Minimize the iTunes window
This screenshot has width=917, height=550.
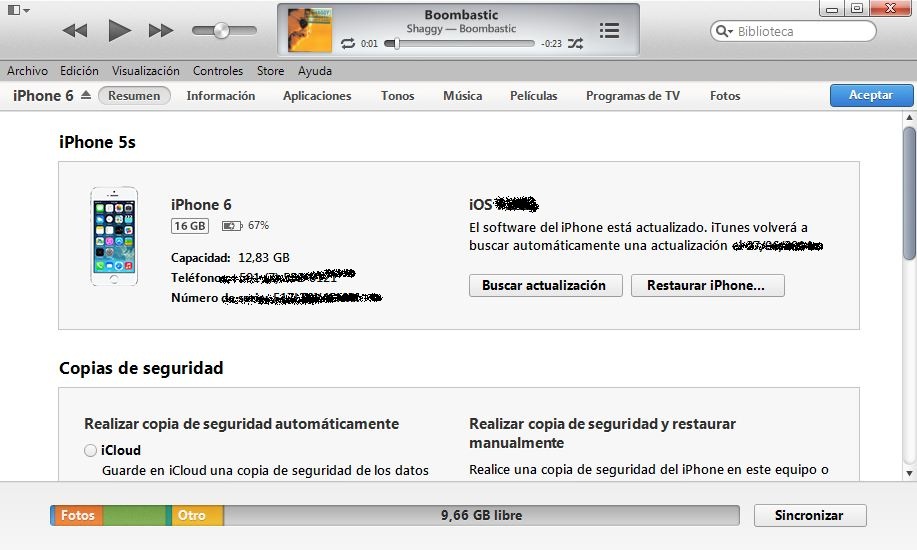pos(832,9)
